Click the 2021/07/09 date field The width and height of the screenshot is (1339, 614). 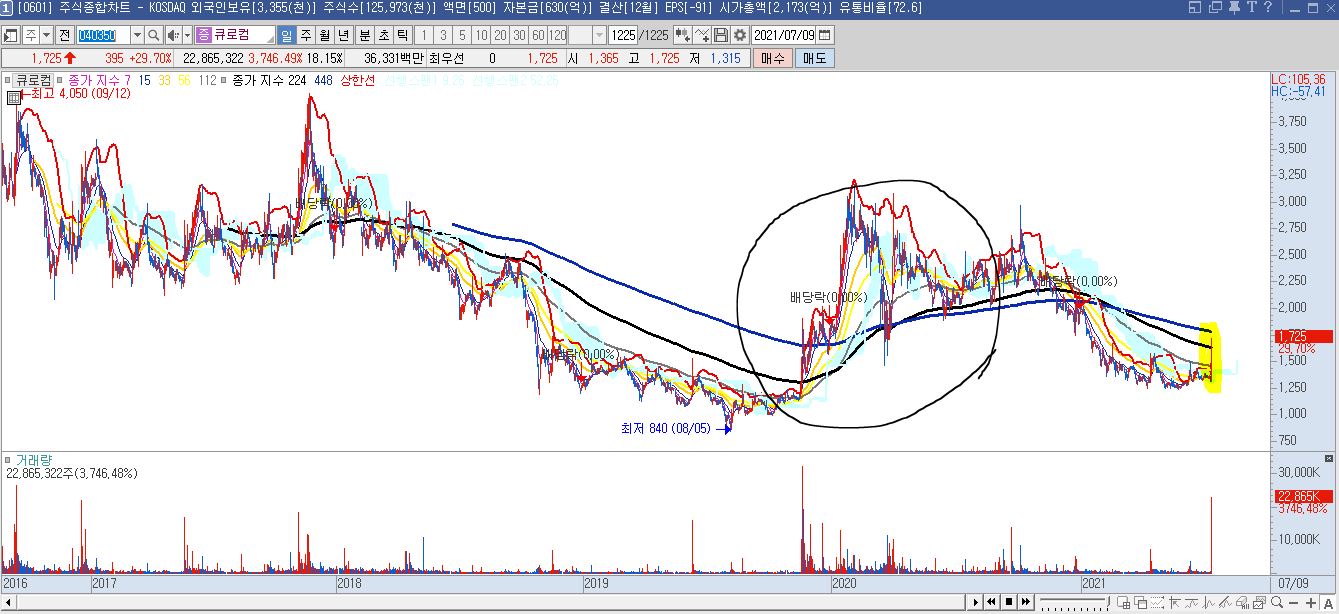(784, 35)
